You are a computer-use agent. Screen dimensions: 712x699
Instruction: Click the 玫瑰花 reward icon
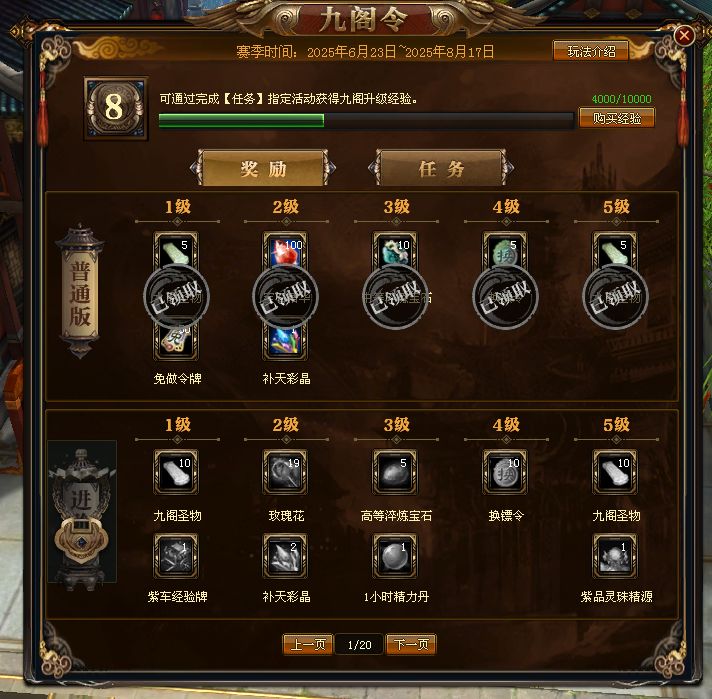click(x=285, y=472)
